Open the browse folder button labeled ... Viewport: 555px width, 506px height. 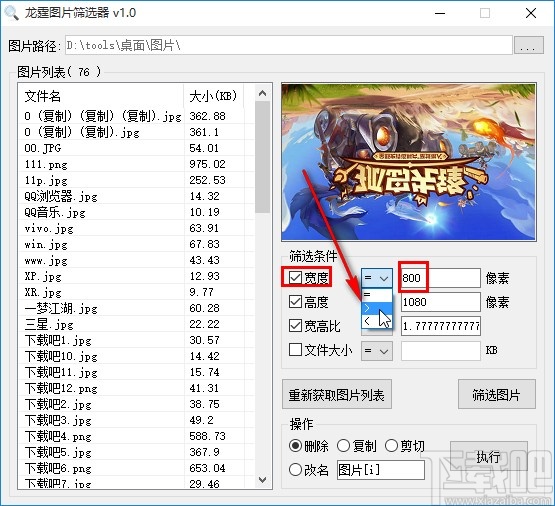click(x=529, y=45)
